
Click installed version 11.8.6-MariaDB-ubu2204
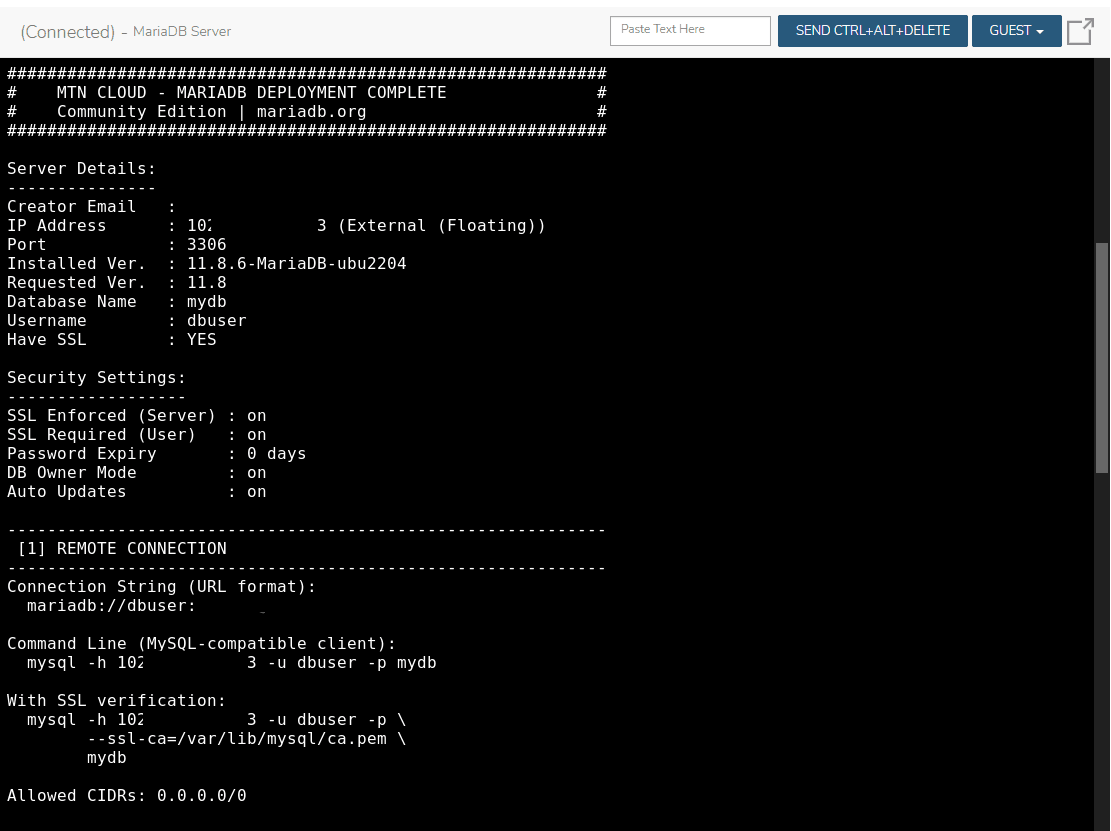pos(296,264)
